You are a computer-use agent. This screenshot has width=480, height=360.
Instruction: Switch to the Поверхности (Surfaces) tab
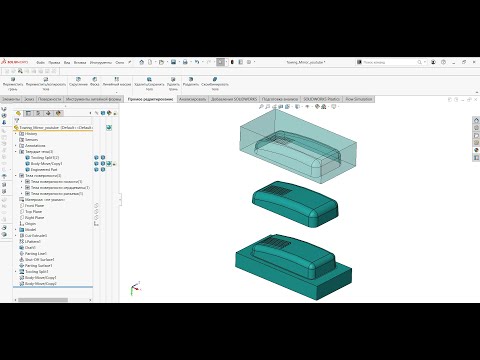pyautogui.click(x=50, y=99)
